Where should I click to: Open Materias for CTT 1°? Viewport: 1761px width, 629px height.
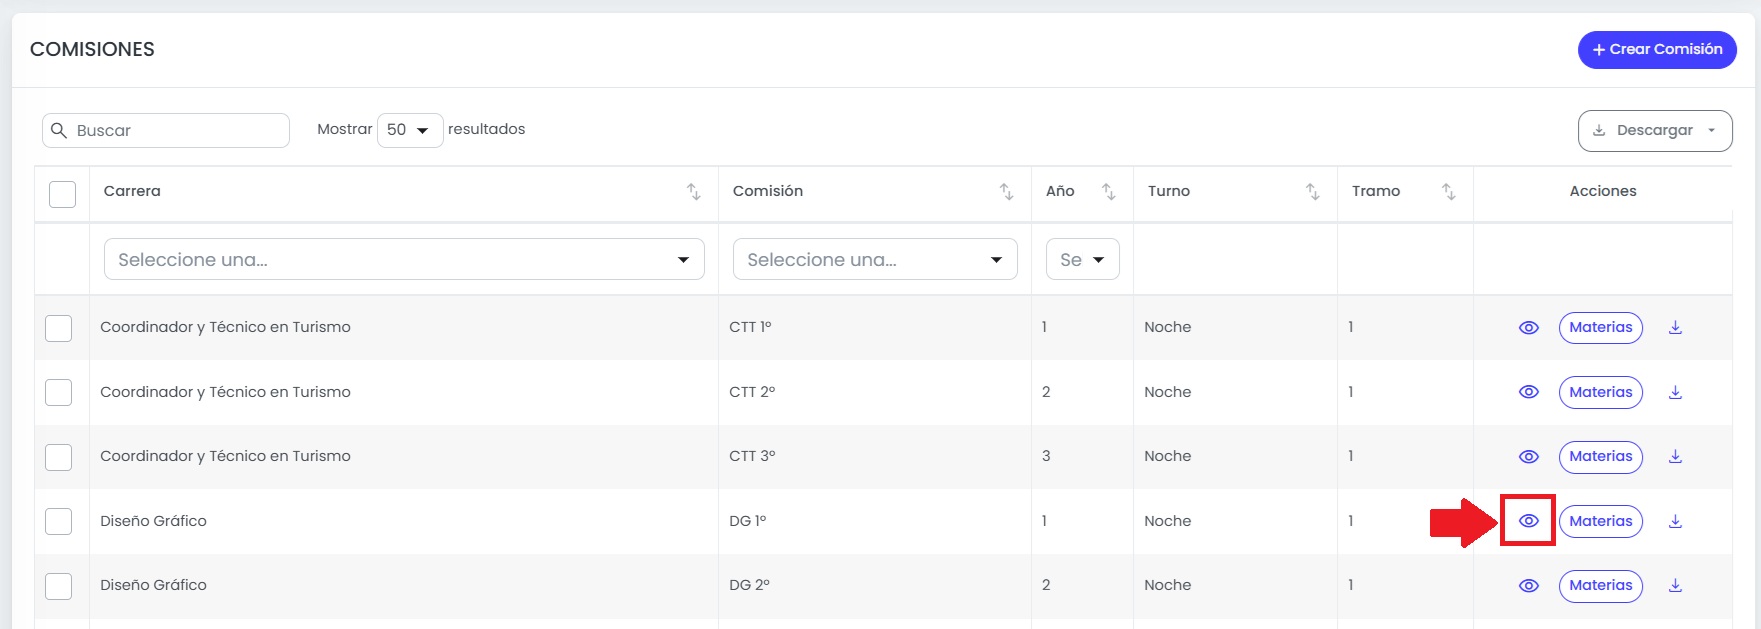[x=1600, y=328]
